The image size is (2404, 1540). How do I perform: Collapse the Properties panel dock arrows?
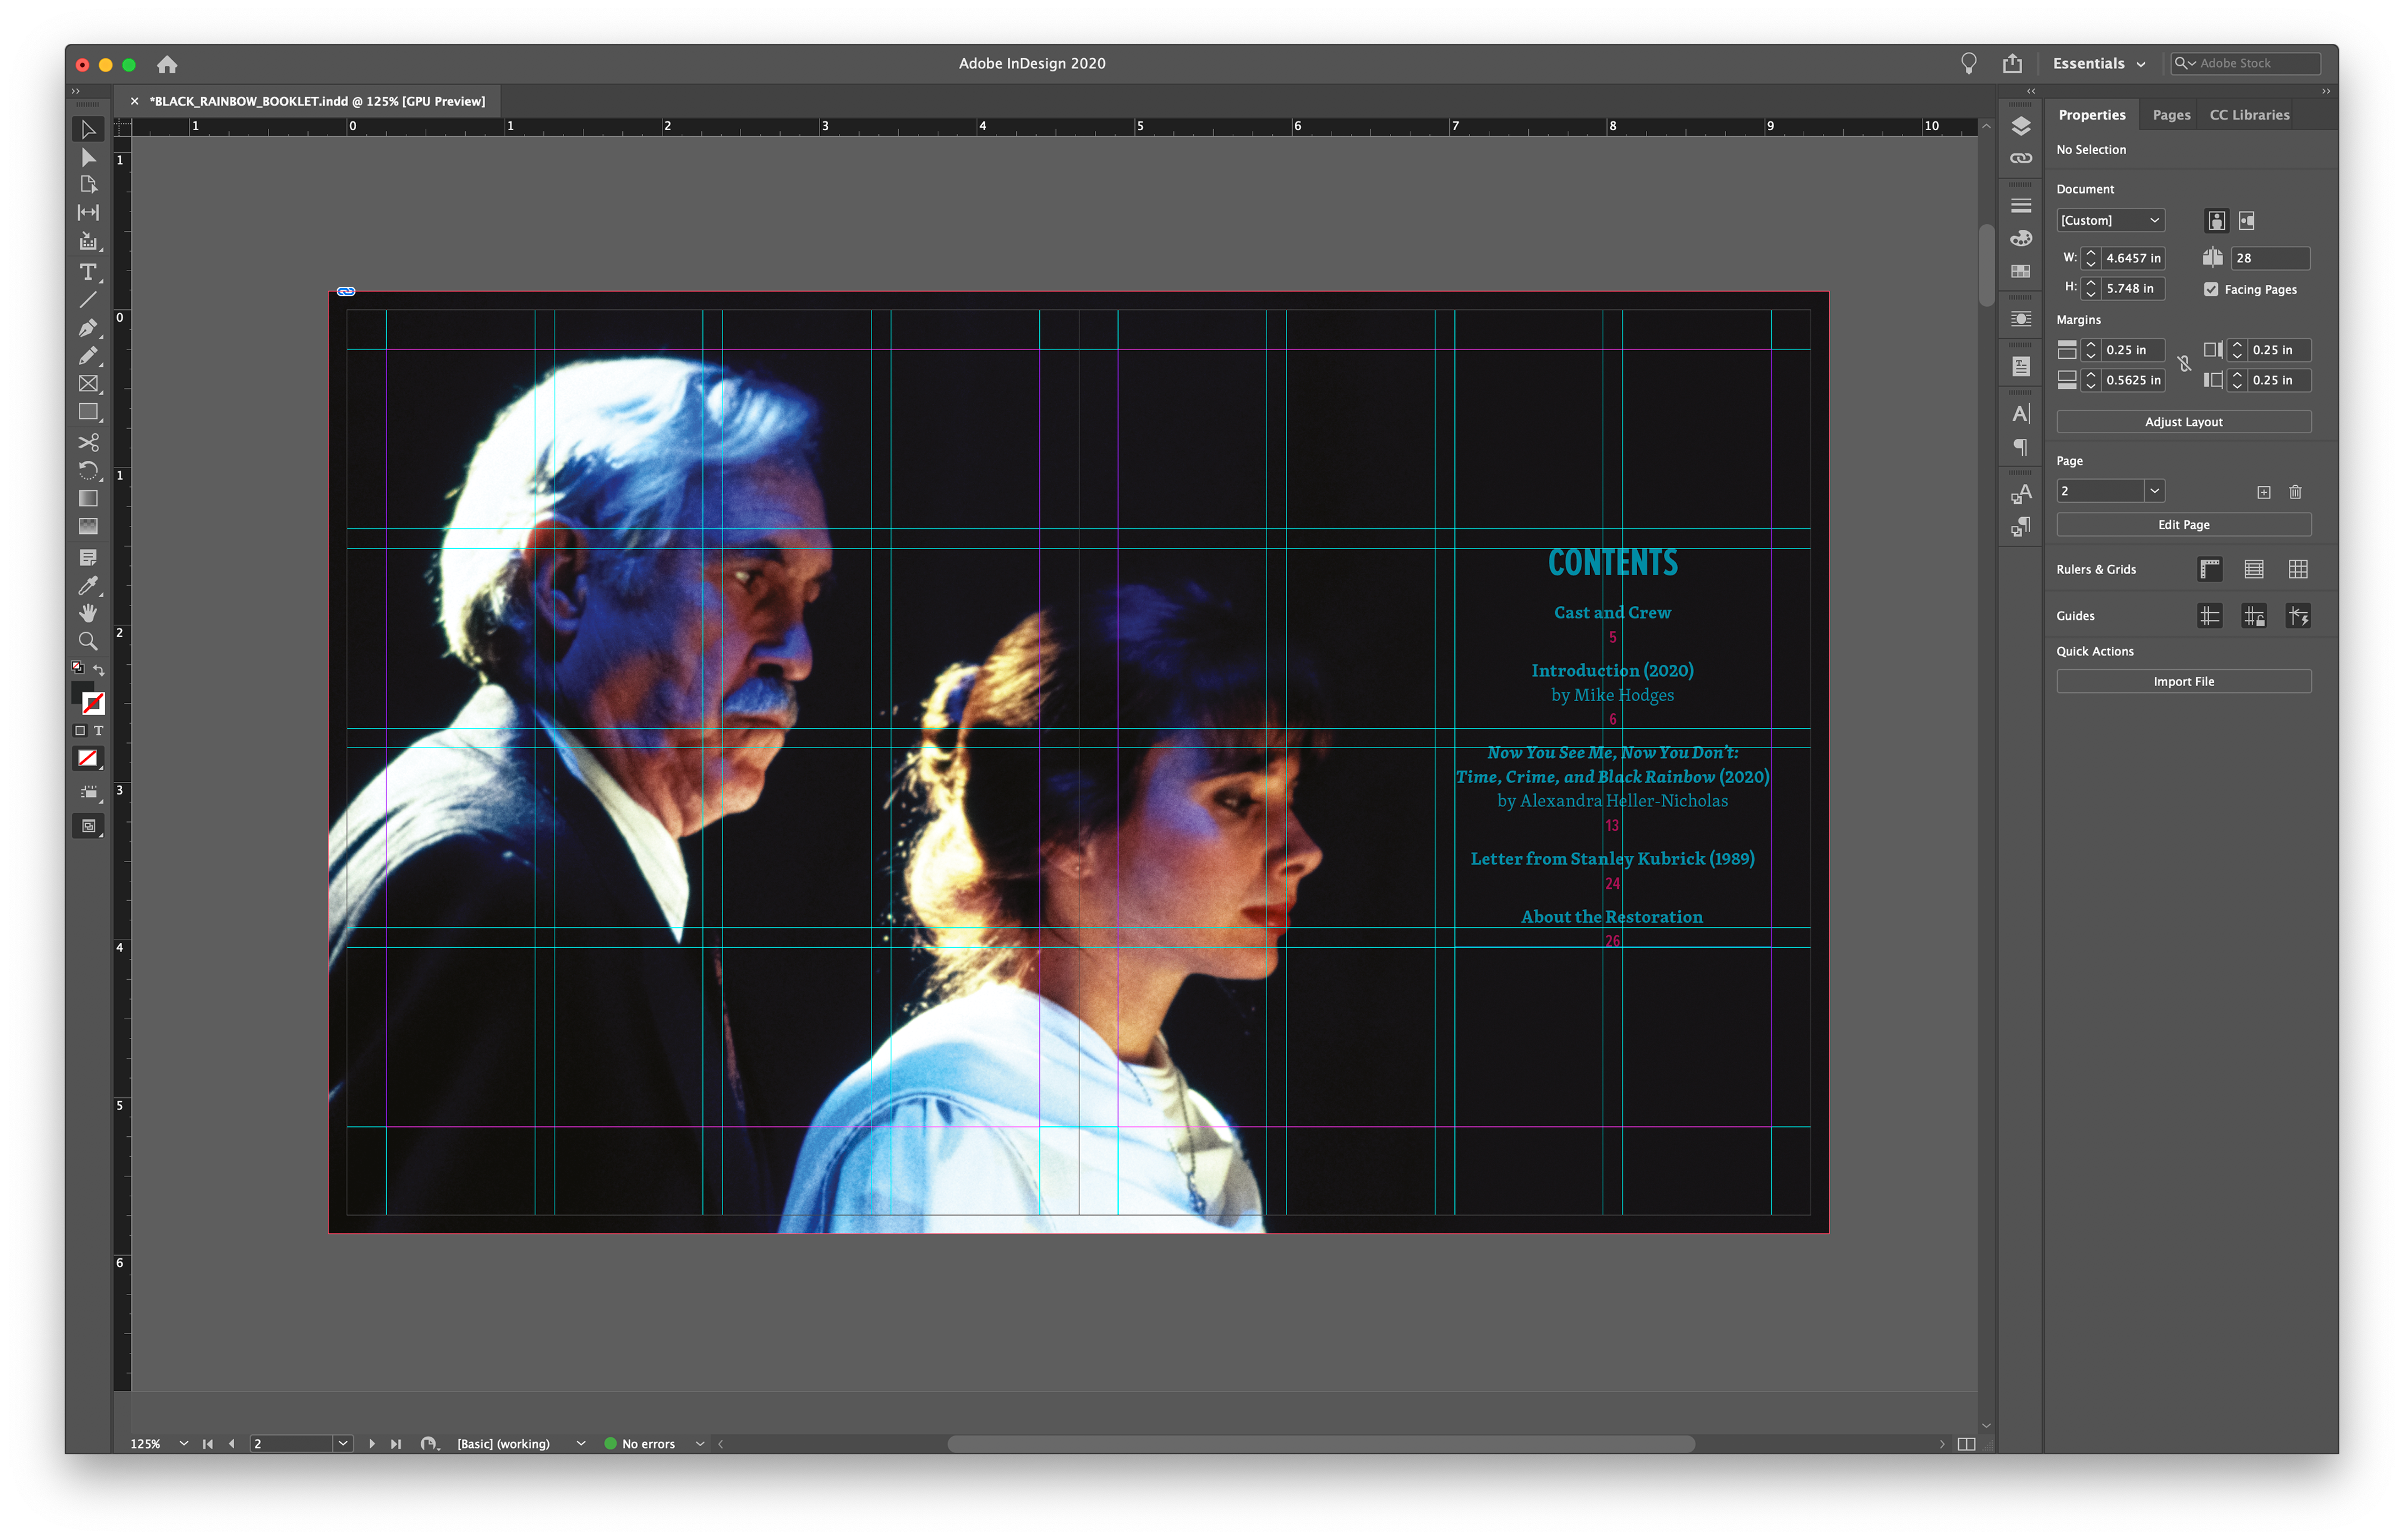pos(2325,91)
